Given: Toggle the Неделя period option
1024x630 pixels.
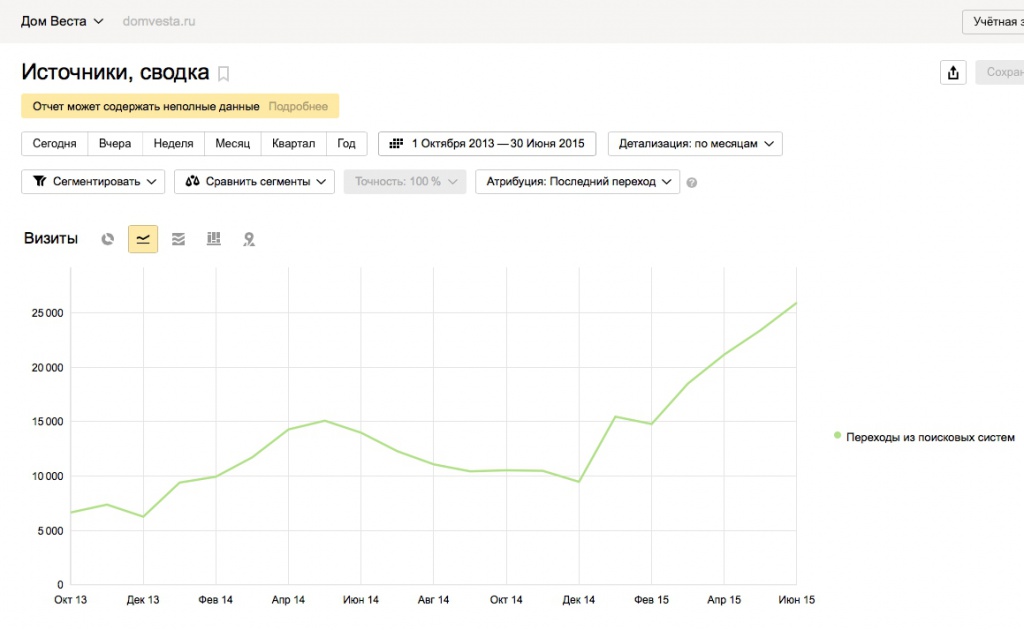Looking at the screenshot, I should click(174, 144).
